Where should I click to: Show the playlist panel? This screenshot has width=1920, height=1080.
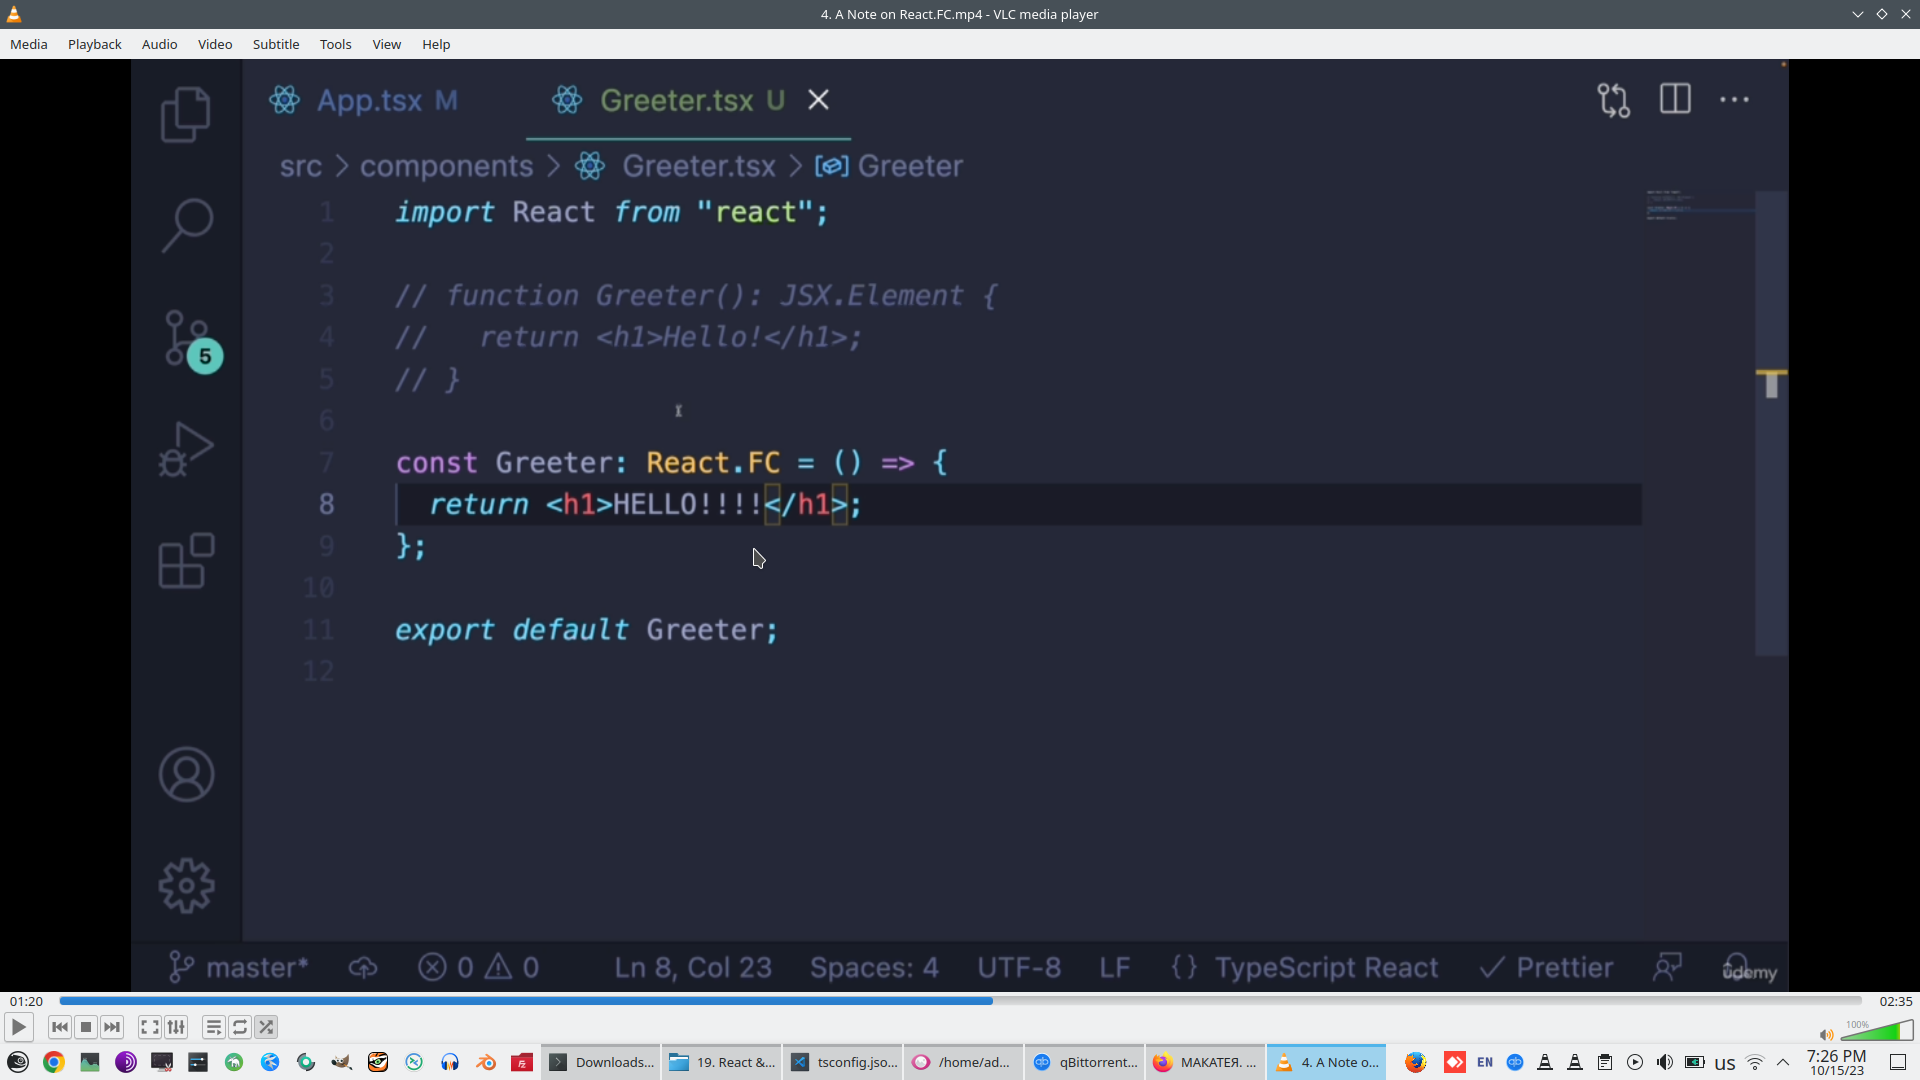[213, 1027]
